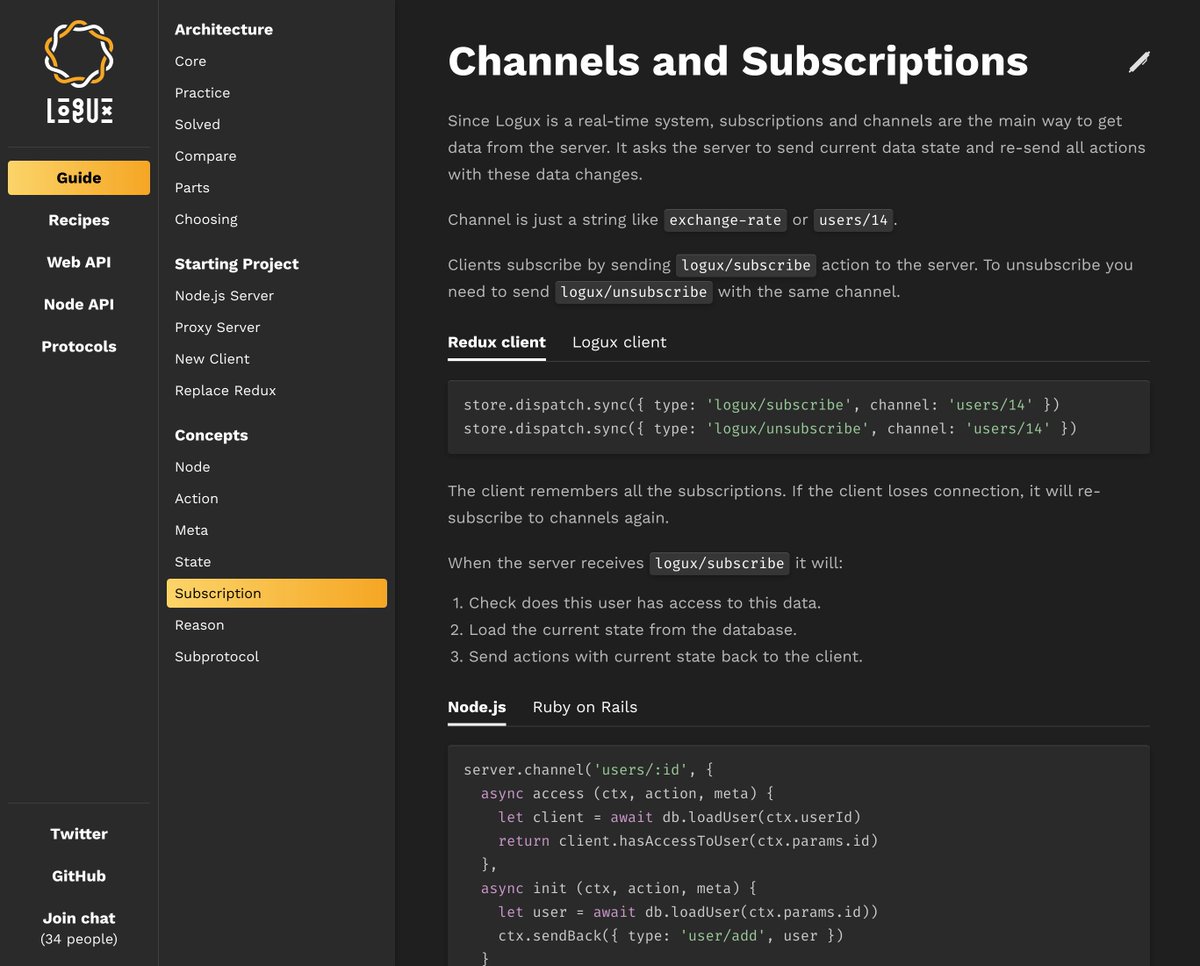Click the ctx.sendBack code line

click(671, 936)
